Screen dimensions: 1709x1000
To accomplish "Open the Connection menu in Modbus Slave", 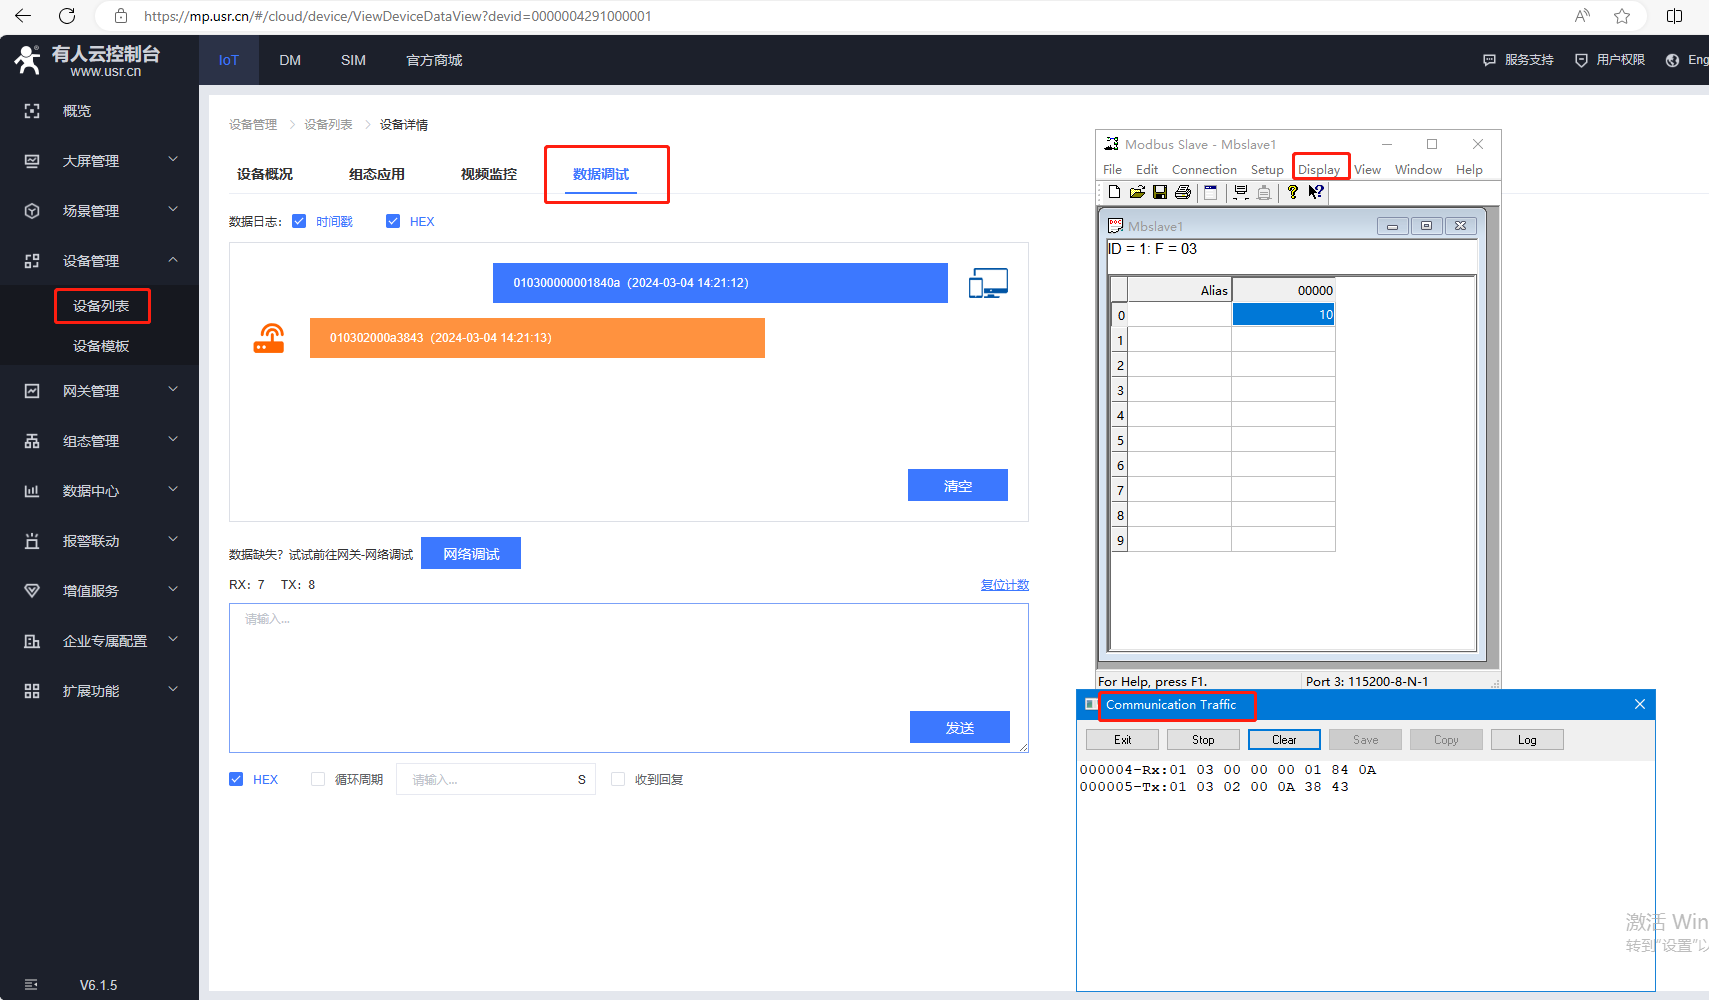I will click(x=1204, y=170).
